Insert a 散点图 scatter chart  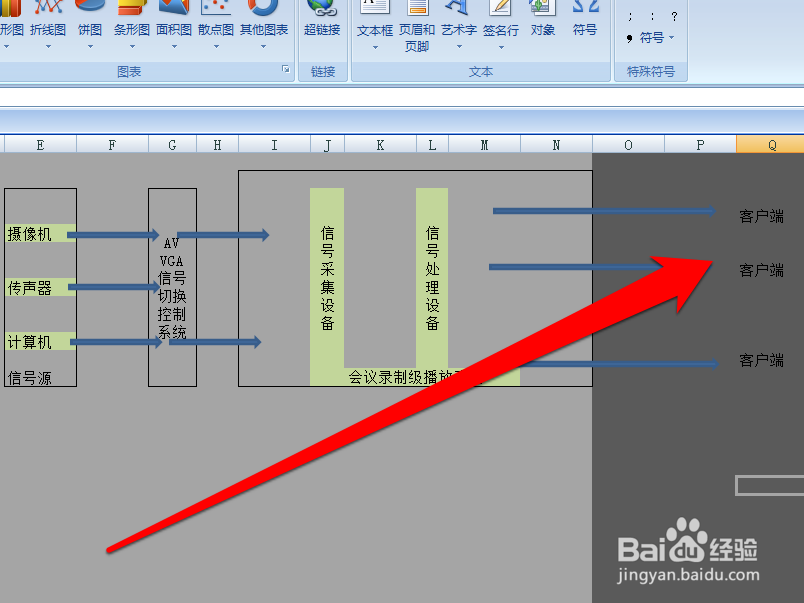point(216,23)
